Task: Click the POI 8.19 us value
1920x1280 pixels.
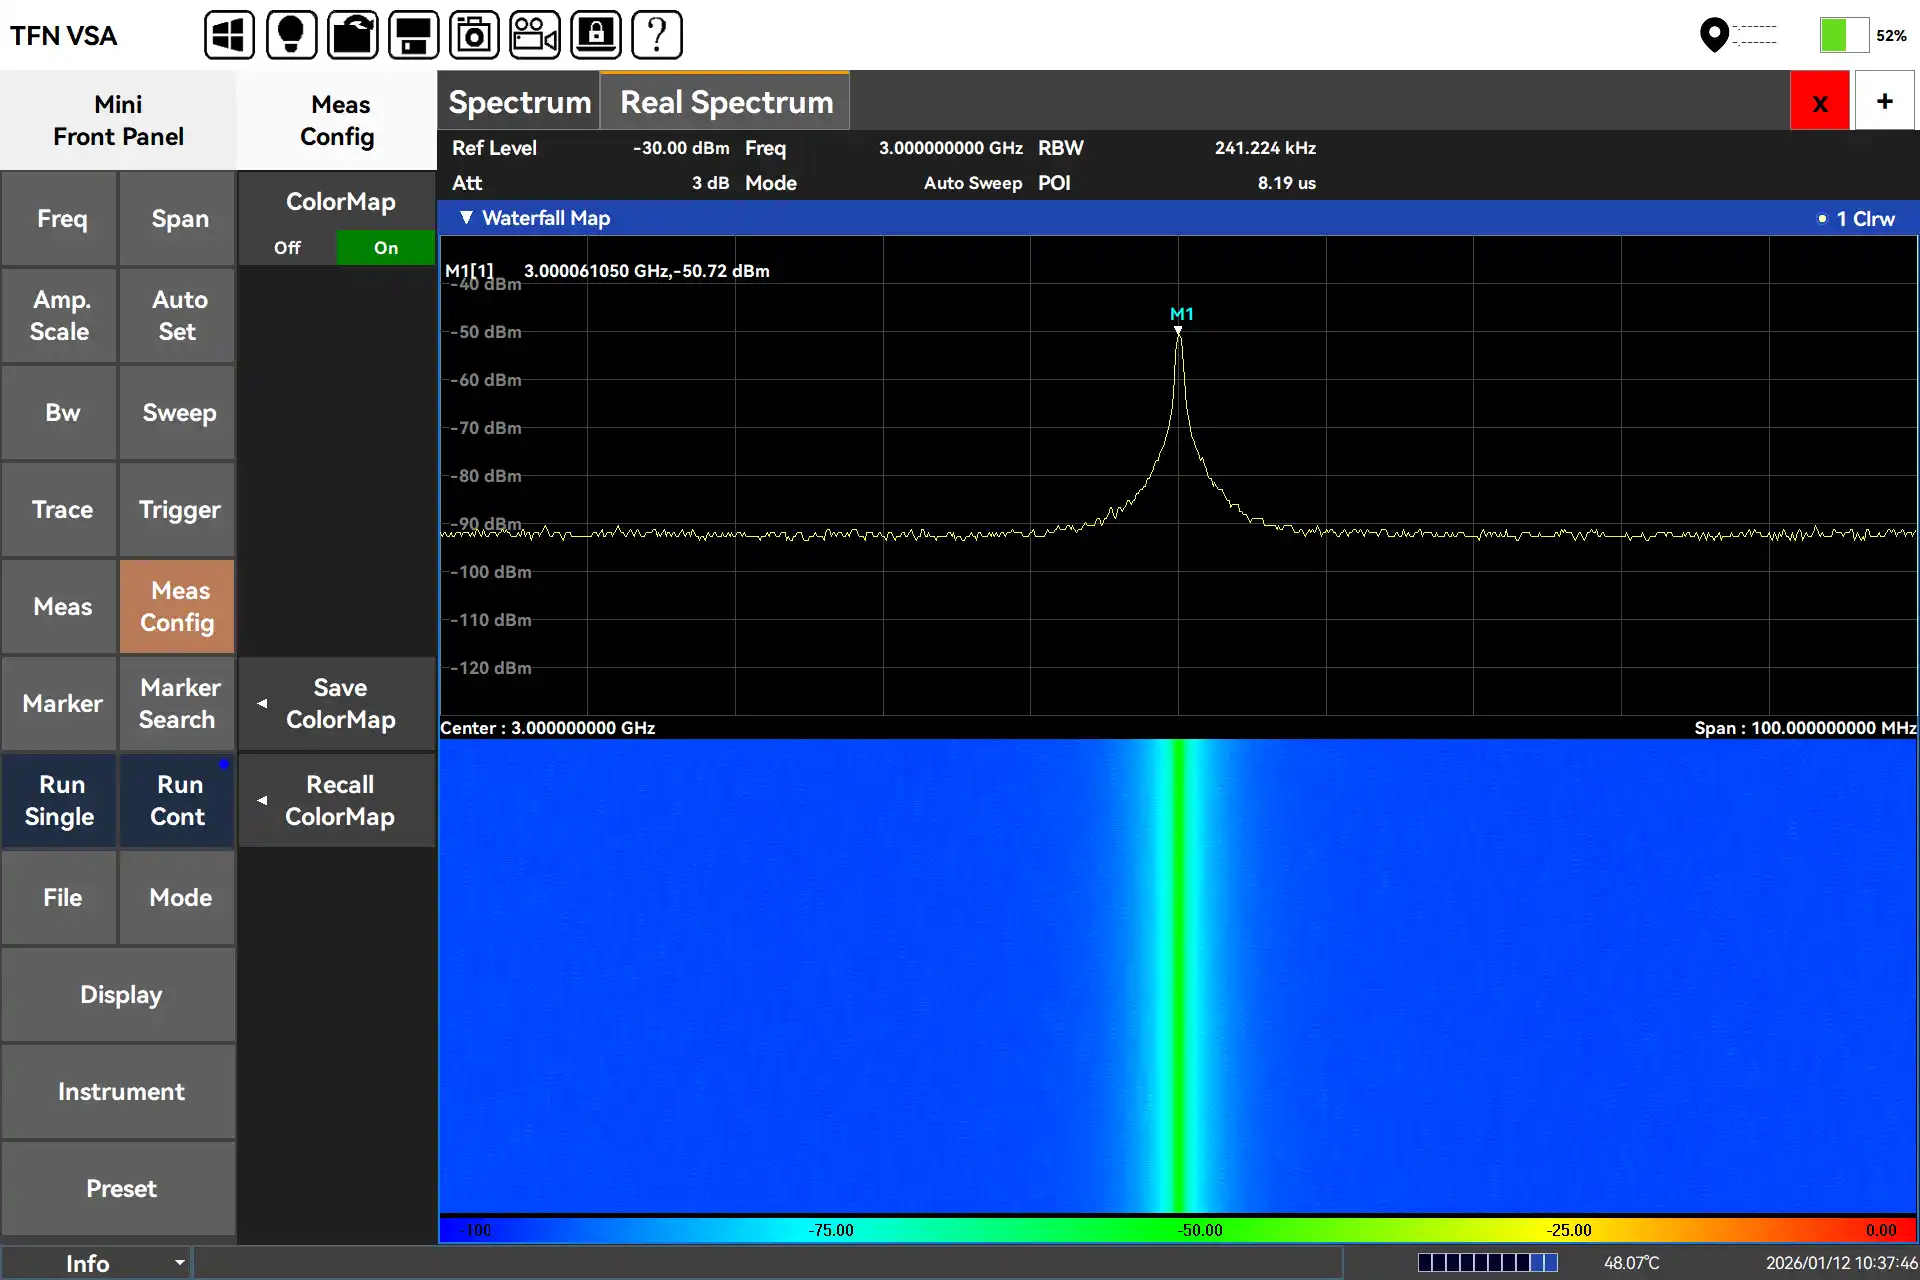Action: click(1287, 183)
